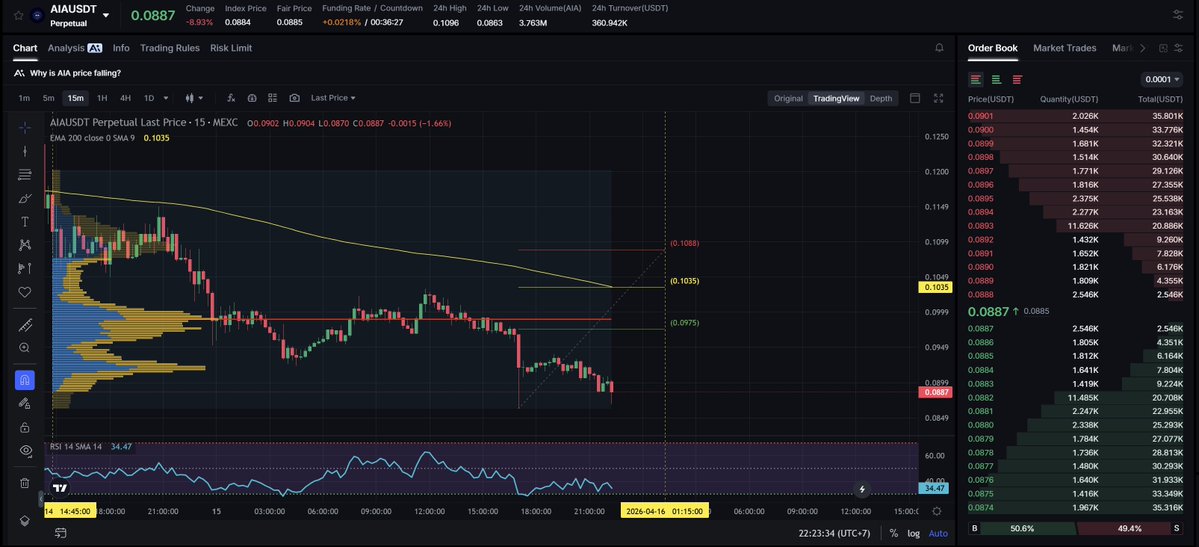
Task: Toggle lock all drawings padlock
Action: point(24,427)
